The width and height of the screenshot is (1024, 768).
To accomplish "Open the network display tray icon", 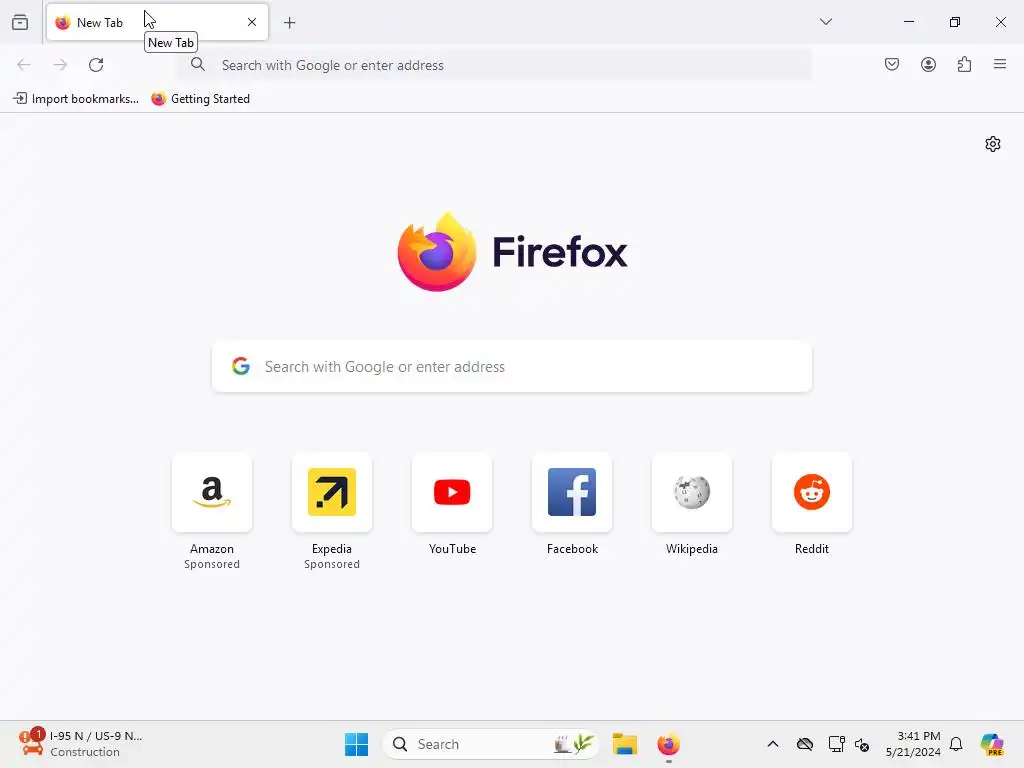I will pos(836,744).
